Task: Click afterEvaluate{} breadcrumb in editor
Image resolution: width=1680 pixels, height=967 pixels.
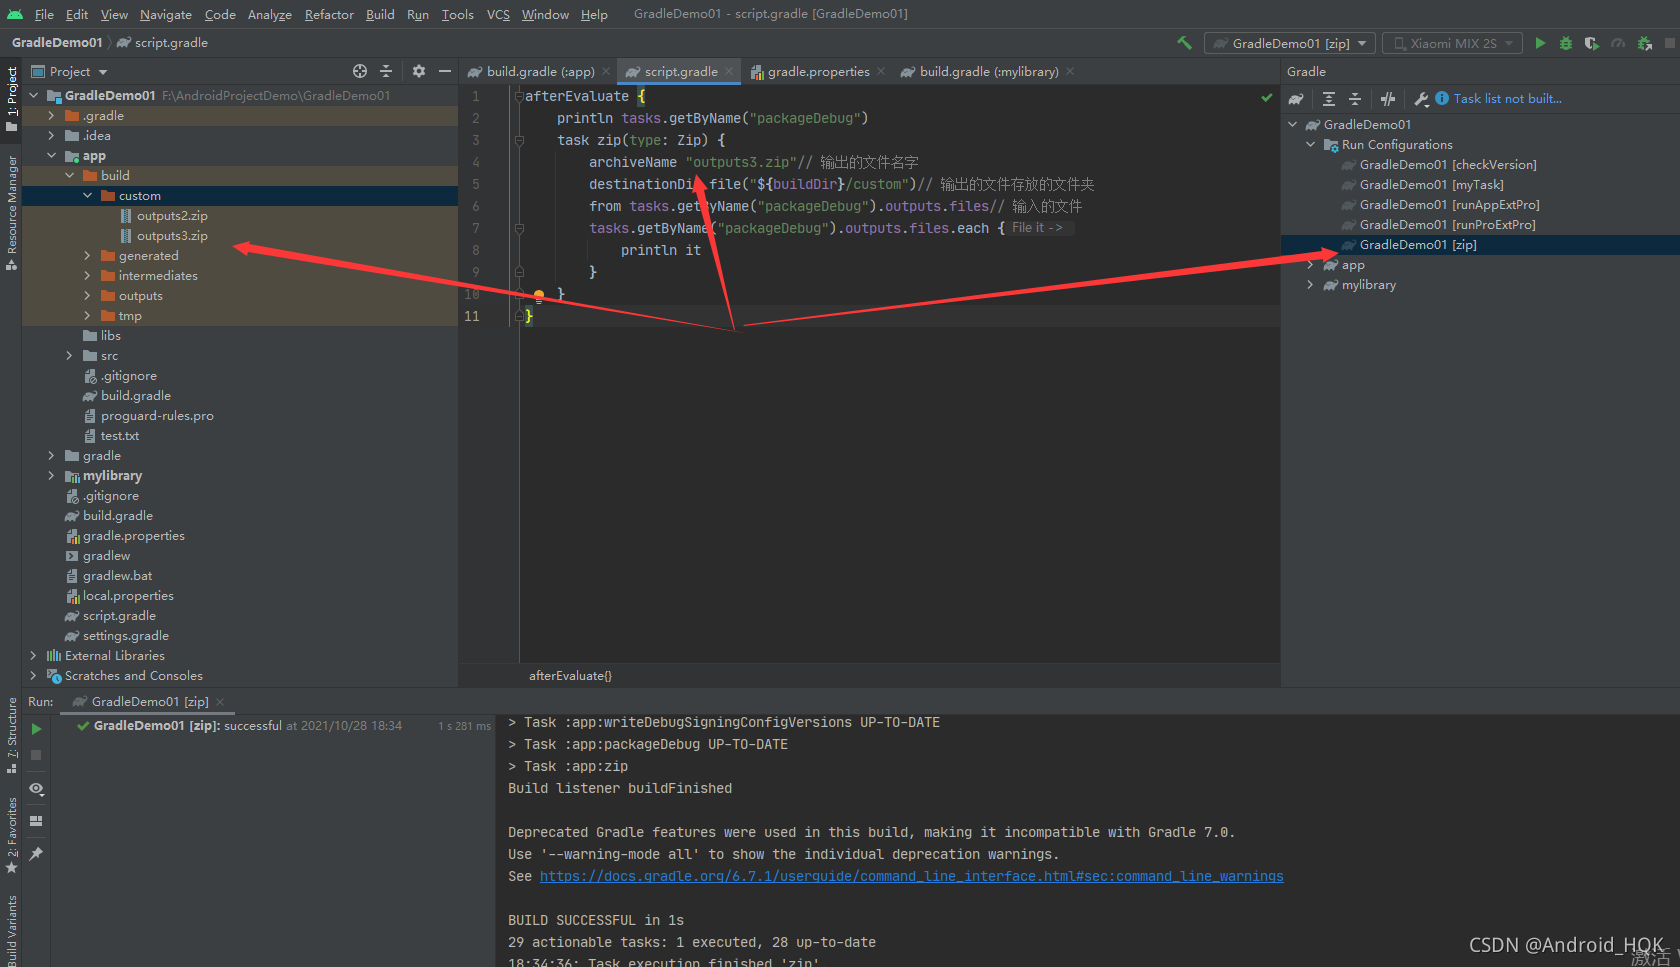Action: point(570,676)
